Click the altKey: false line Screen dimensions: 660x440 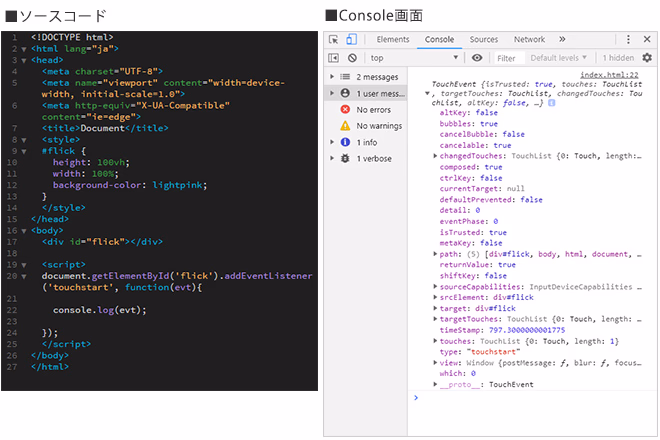coord(468,113)
